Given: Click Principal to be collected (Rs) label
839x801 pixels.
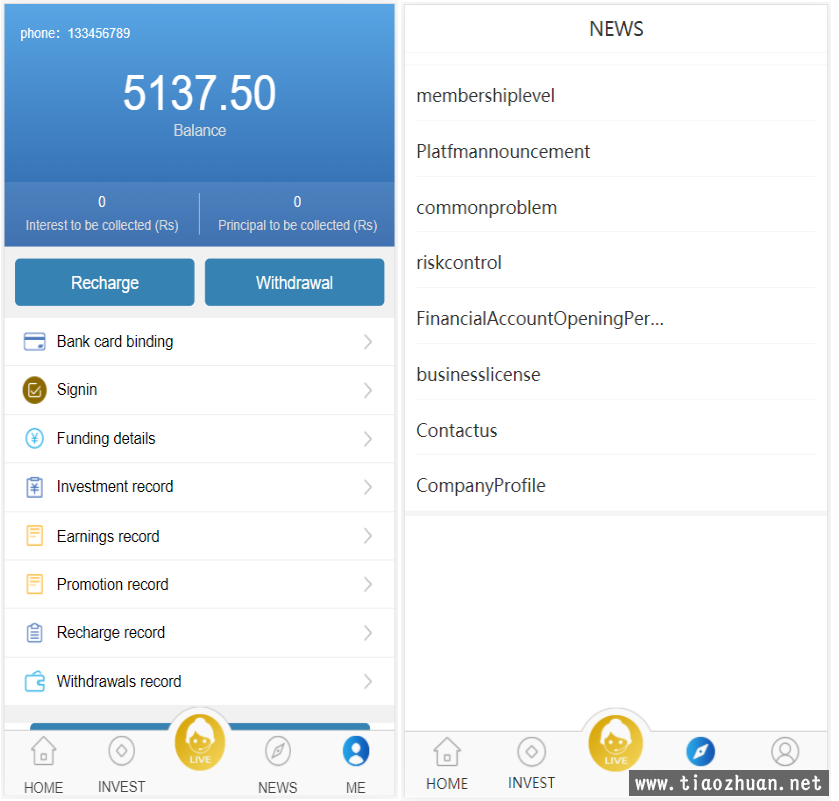Looking at the screenshot, I should (x=298, y=225).
